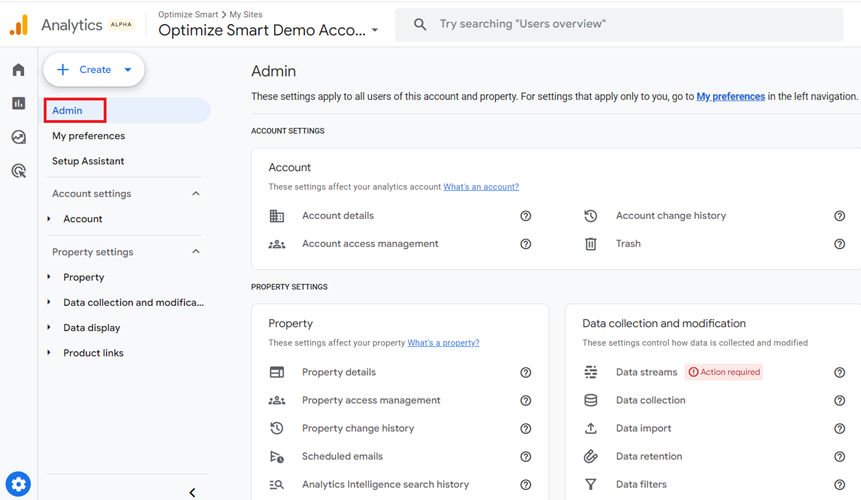This screenshot has height=500, width=861.
Task: Follow the My preferences link in description
Action: click(730, 97)
